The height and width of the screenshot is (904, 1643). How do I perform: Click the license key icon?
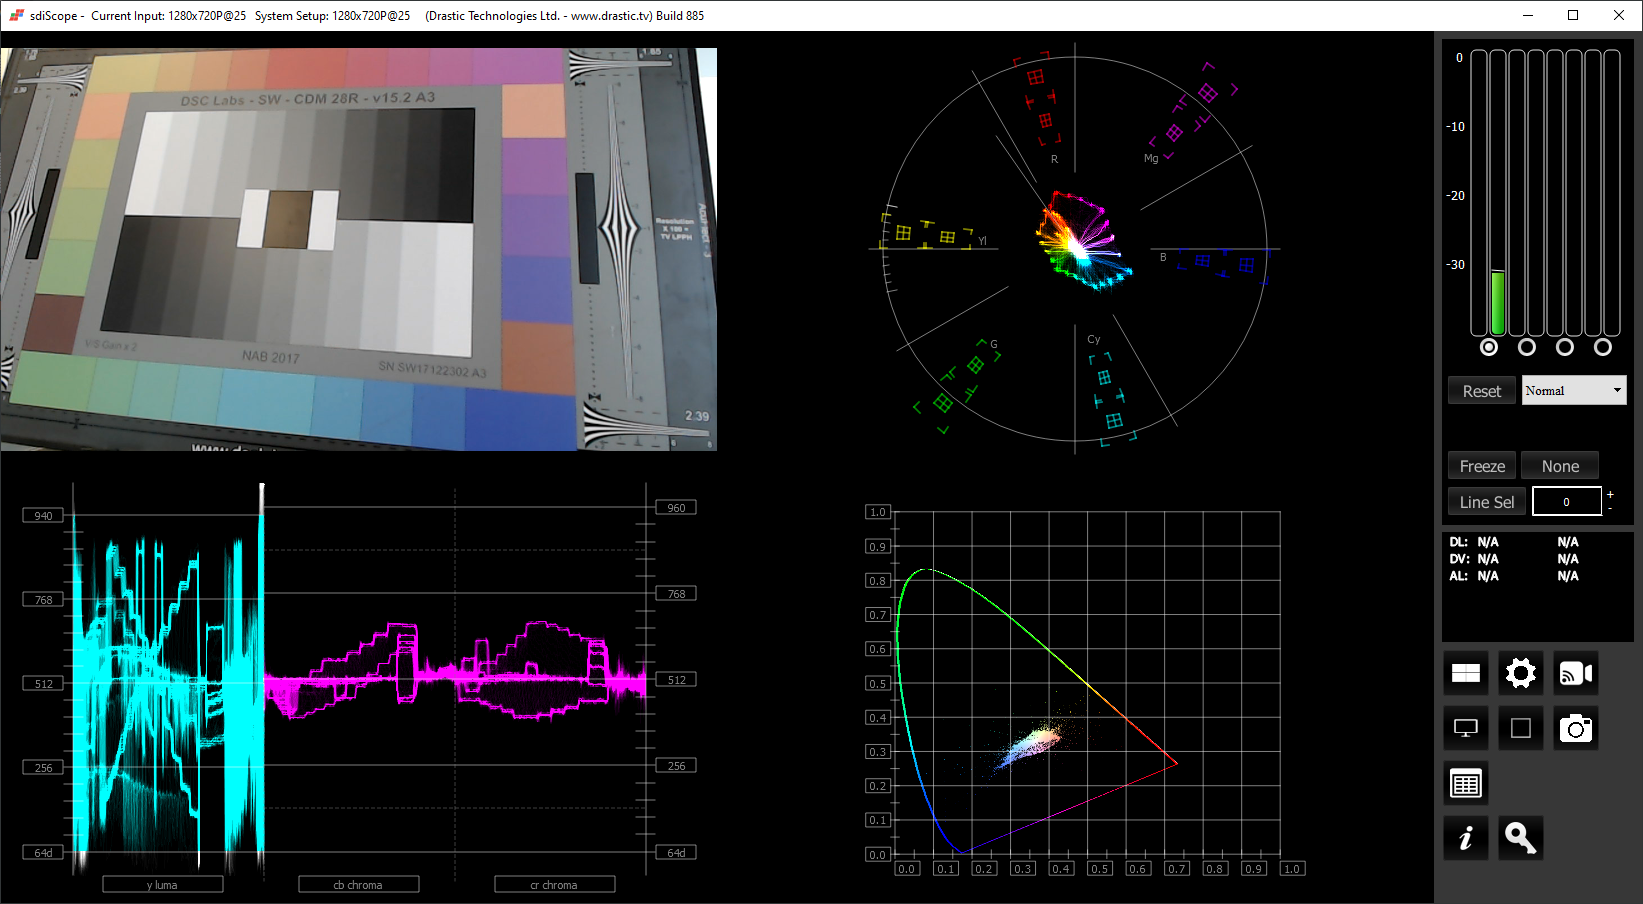(1521, 838)
